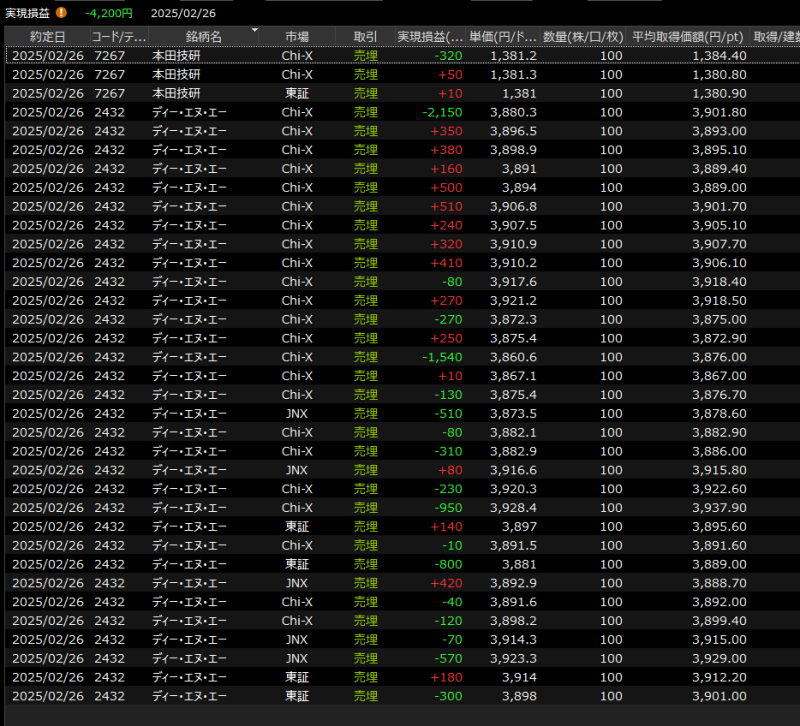Select the average cost 3,929.00
This screenshot has width=800, height=726.
719,659
